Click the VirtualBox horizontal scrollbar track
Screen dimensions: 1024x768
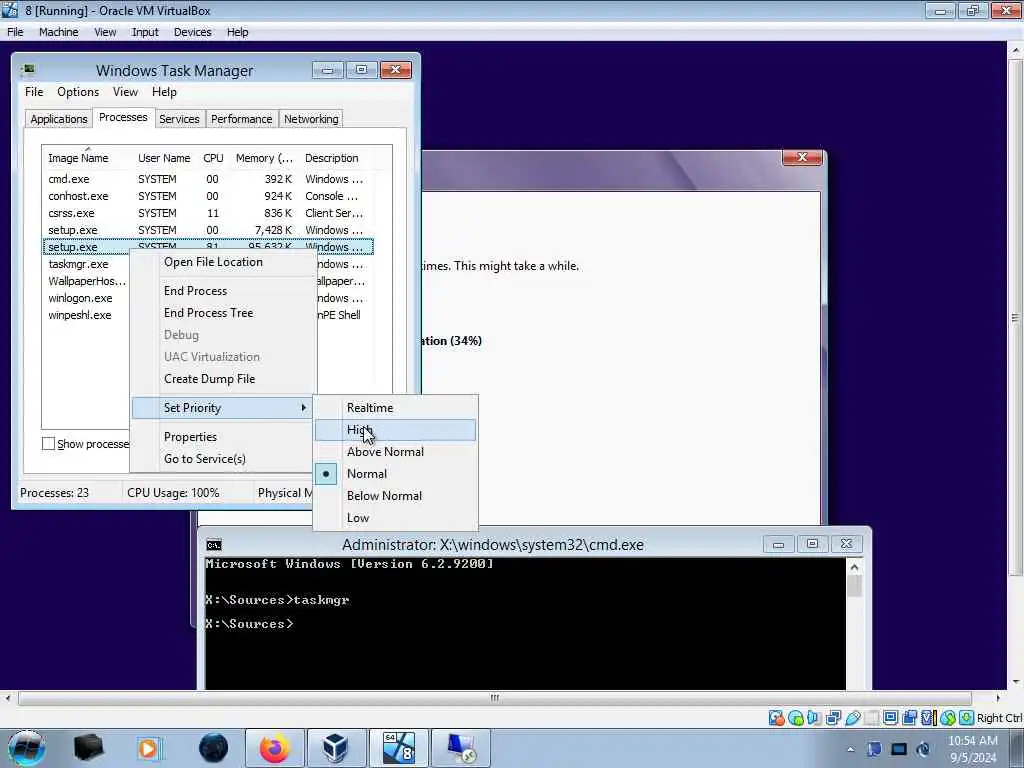point(494,697)
